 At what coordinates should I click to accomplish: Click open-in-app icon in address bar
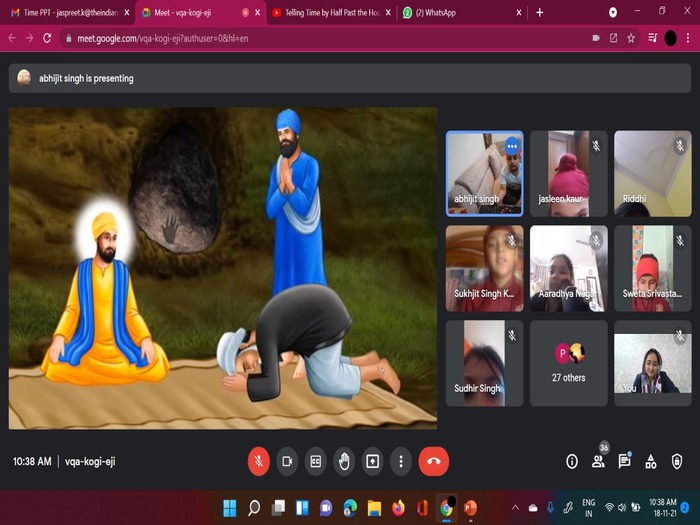click(613, 38)
